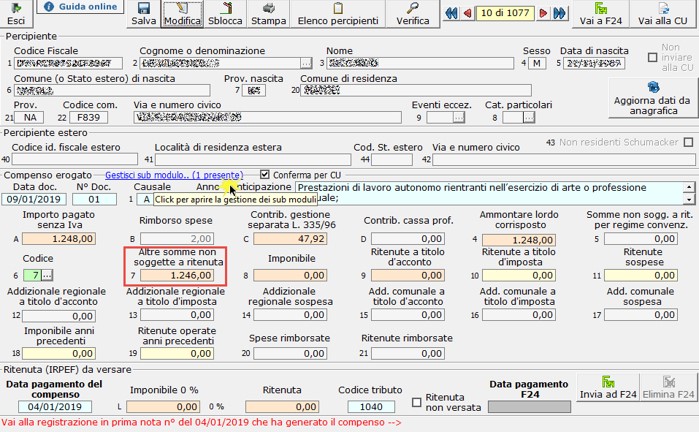699x432 pixels.
Task: Go to first record arrow
Action: (x=451, y=13)
